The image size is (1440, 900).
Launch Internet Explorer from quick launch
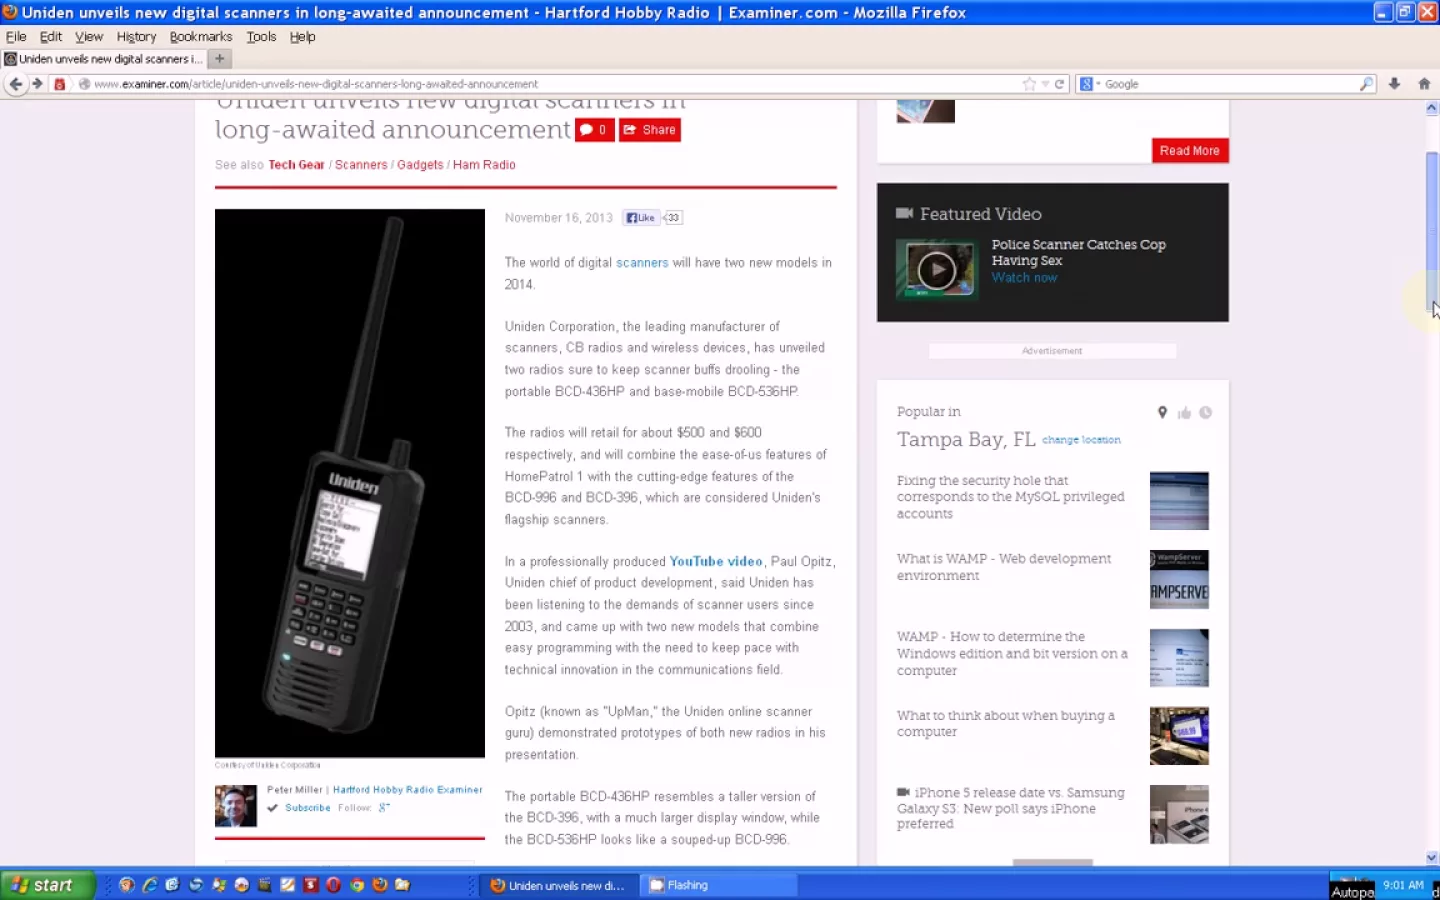(150, 885)
